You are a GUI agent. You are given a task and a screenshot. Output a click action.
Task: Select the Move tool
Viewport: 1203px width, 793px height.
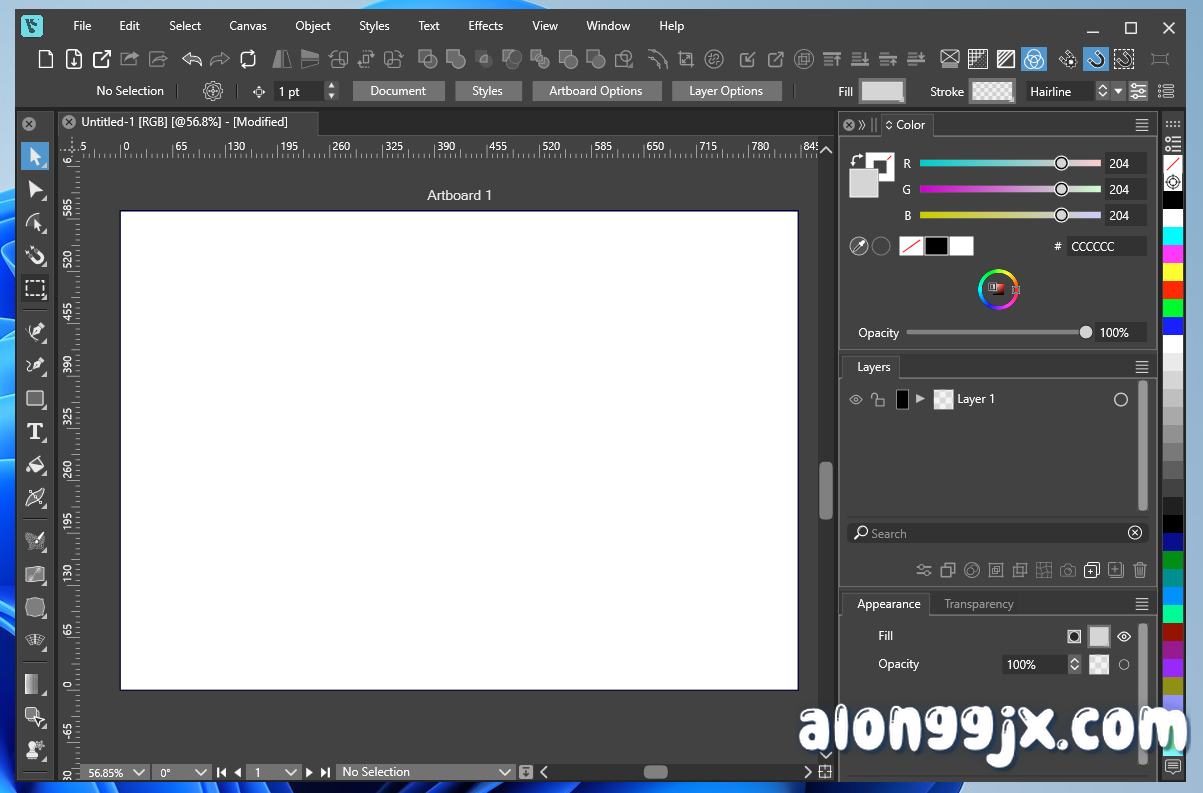click(35, 156)
